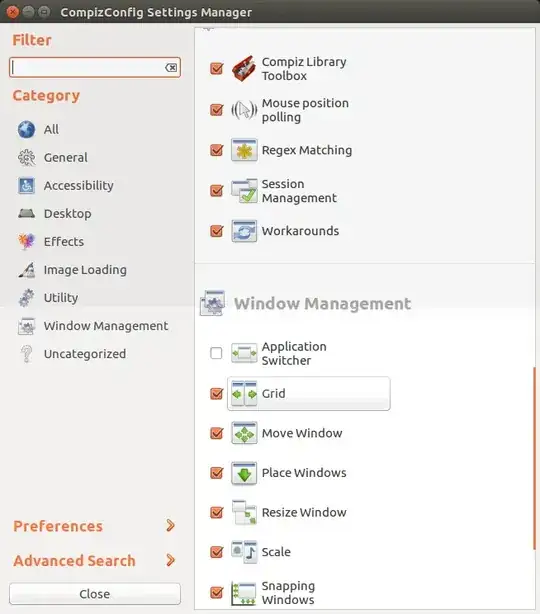
Task: Select the Desktop category label
Action: pyautogui.click(x=67, y=214)
